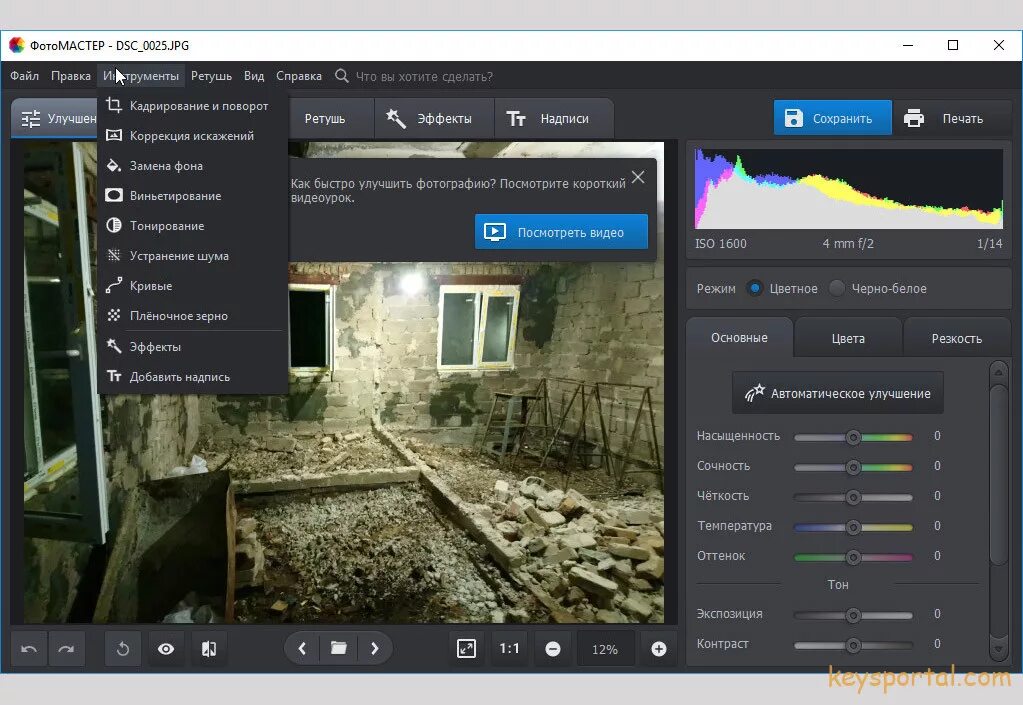
Task: Switch to the Улучшения tab
Action: coord(55,119)
